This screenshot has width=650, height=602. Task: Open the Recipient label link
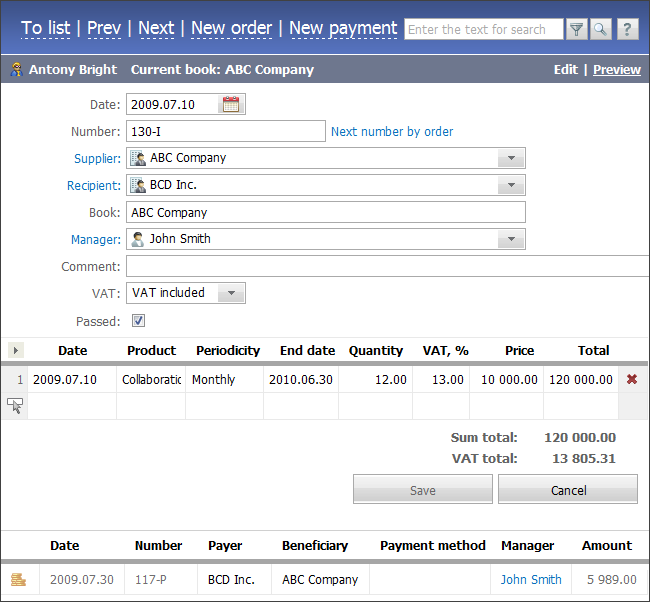(x=94, y=185)
